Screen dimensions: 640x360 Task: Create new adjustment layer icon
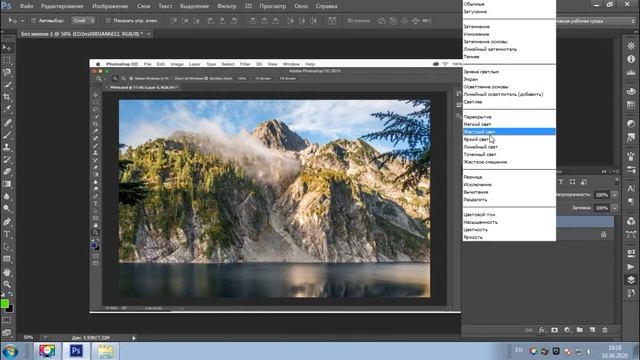click(567, 330)
